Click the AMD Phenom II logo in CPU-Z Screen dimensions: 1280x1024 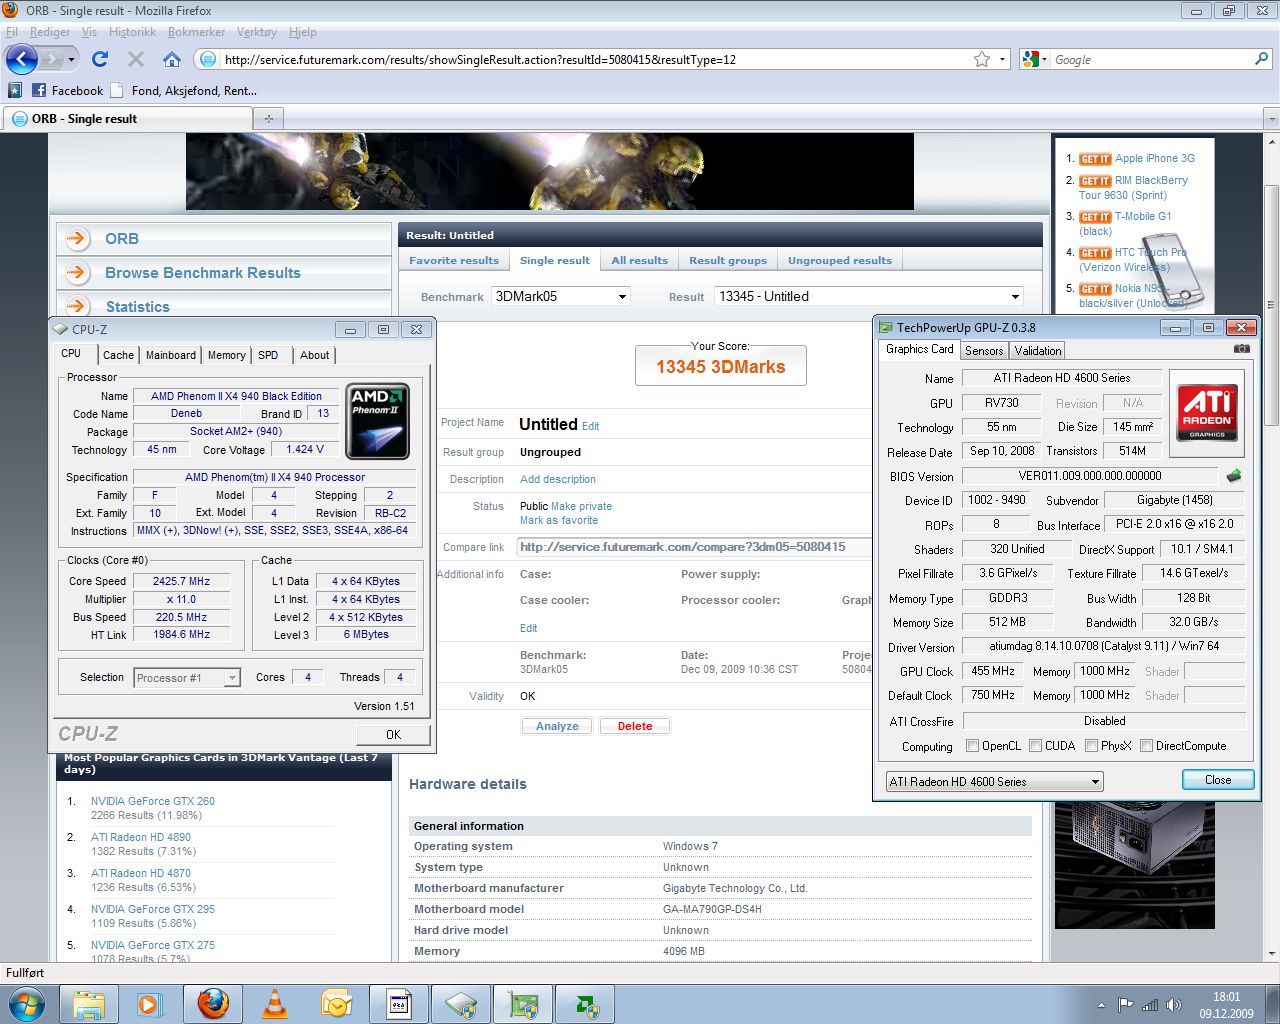click(x=377, y=420)
